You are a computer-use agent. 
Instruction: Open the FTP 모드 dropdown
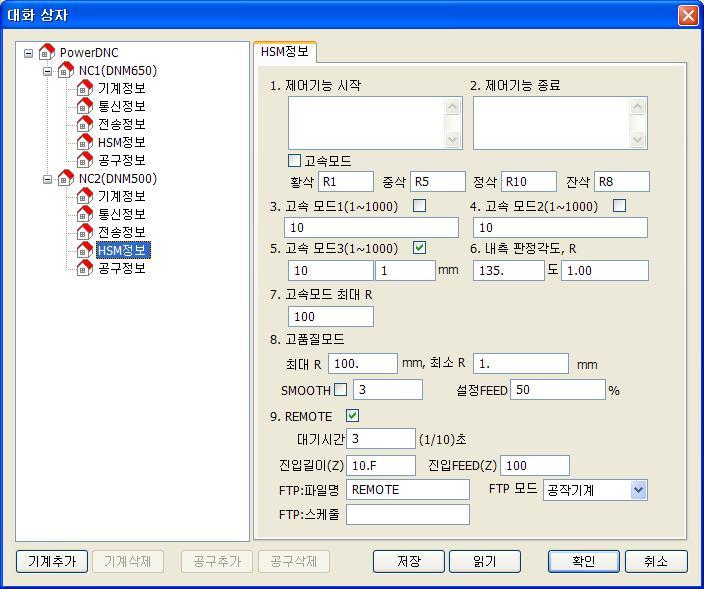pos(638,490)
